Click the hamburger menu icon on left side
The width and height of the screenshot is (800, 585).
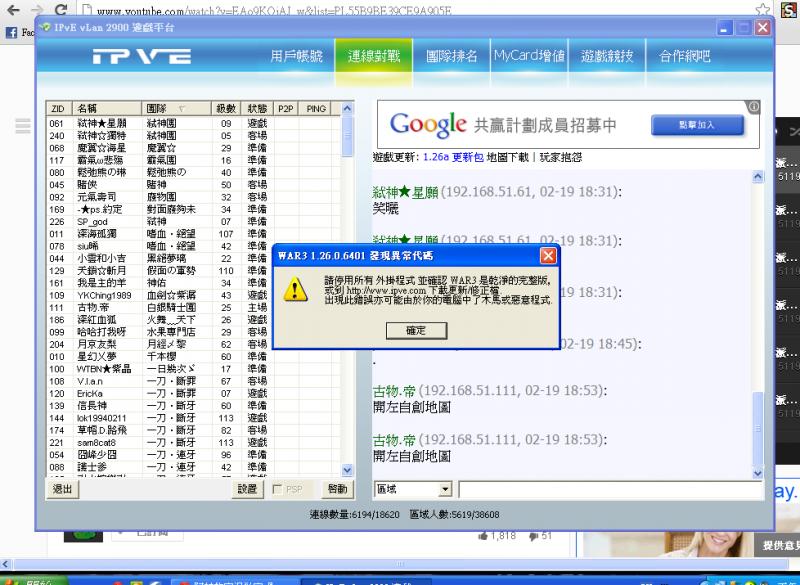click(x=22, y=126)
